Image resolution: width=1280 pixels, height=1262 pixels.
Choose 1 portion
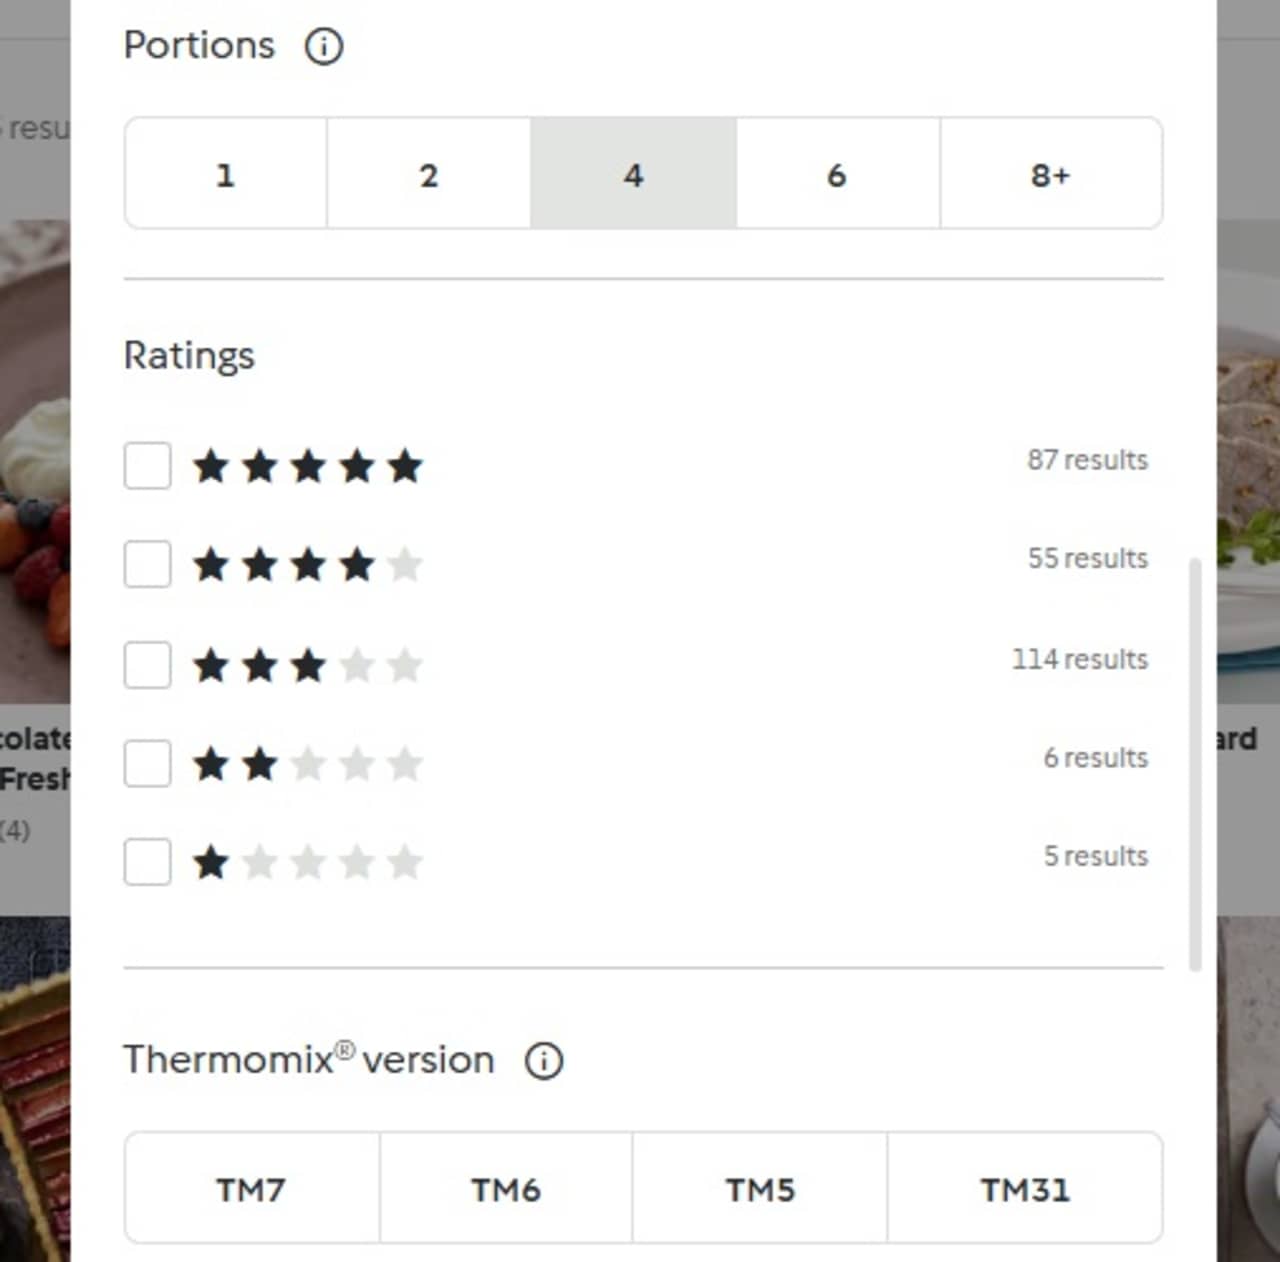pyautogui.click(x=226, y=174)
